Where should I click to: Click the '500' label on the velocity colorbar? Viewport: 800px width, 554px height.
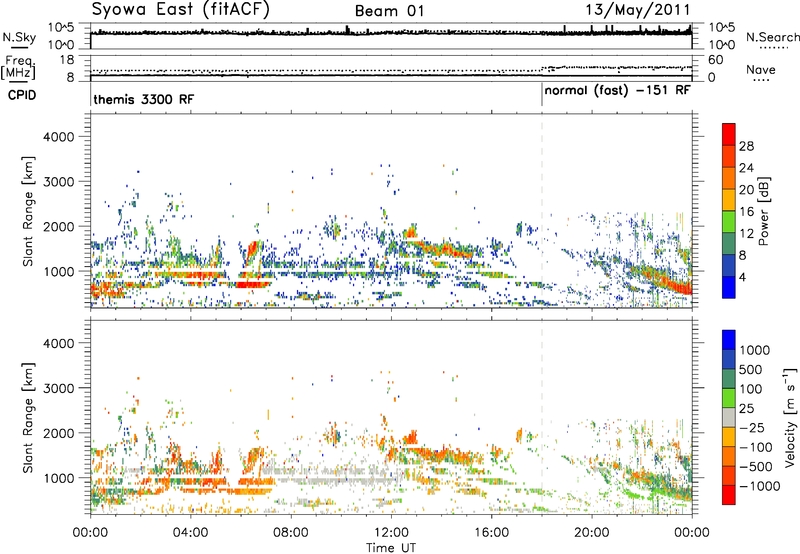point(750,370)
